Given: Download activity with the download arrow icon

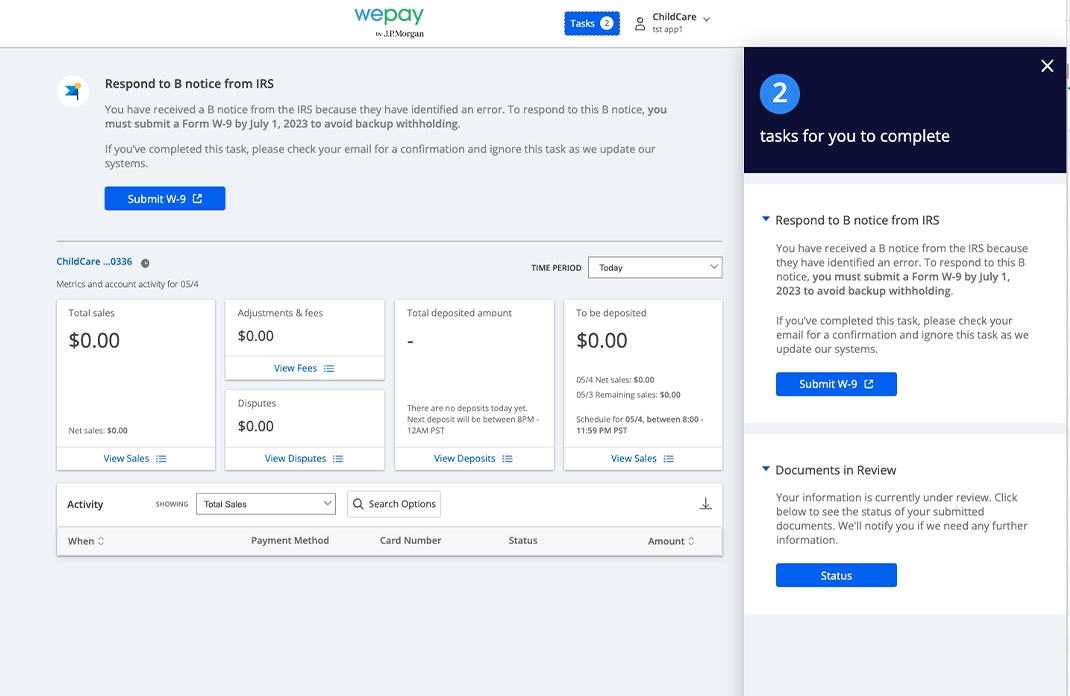Looking at the screenshot, I should (706, 504).
